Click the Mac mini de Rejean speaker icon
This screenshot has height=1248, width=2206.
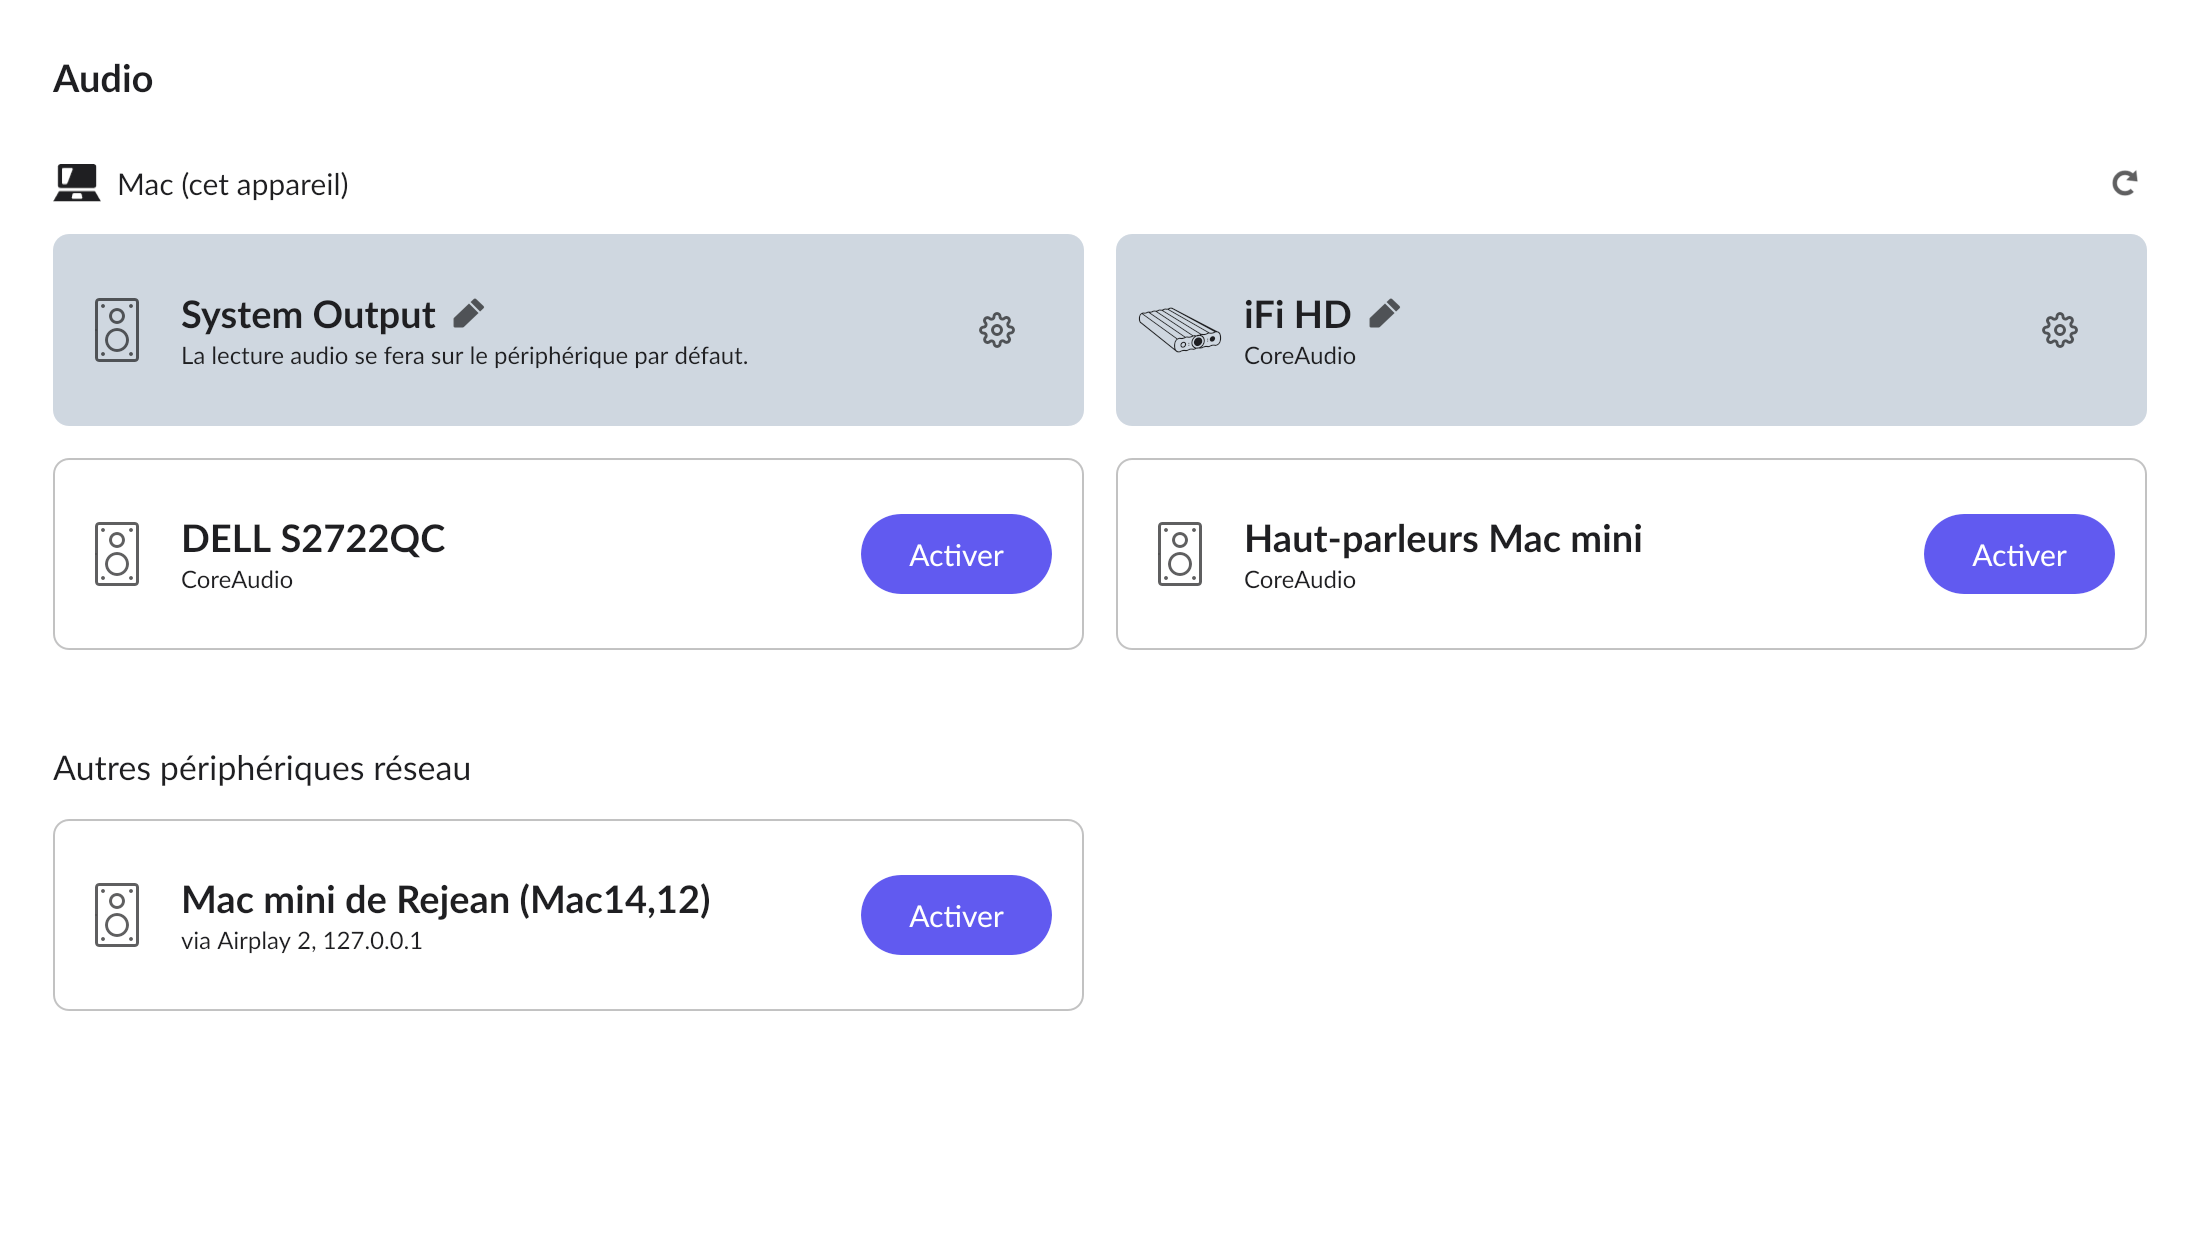pos(117,915)
